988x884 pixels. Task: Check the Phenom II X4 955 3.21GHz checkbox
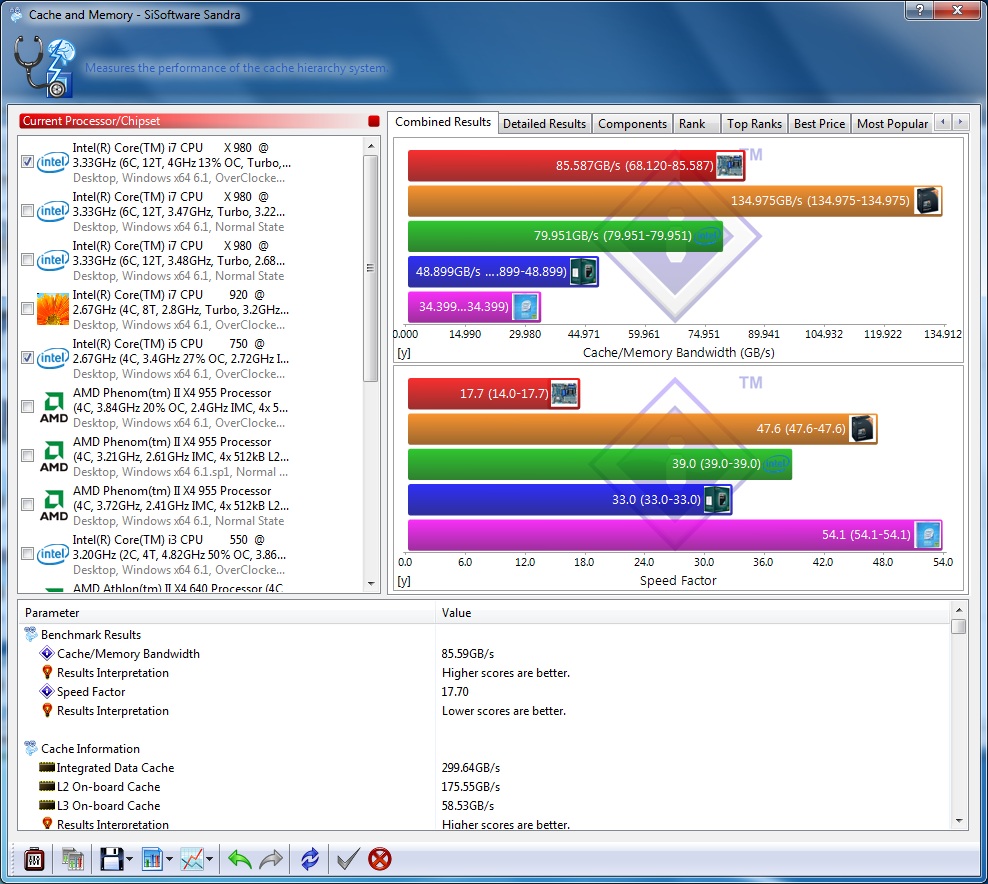pyautogui.click(x=27, y=456)
